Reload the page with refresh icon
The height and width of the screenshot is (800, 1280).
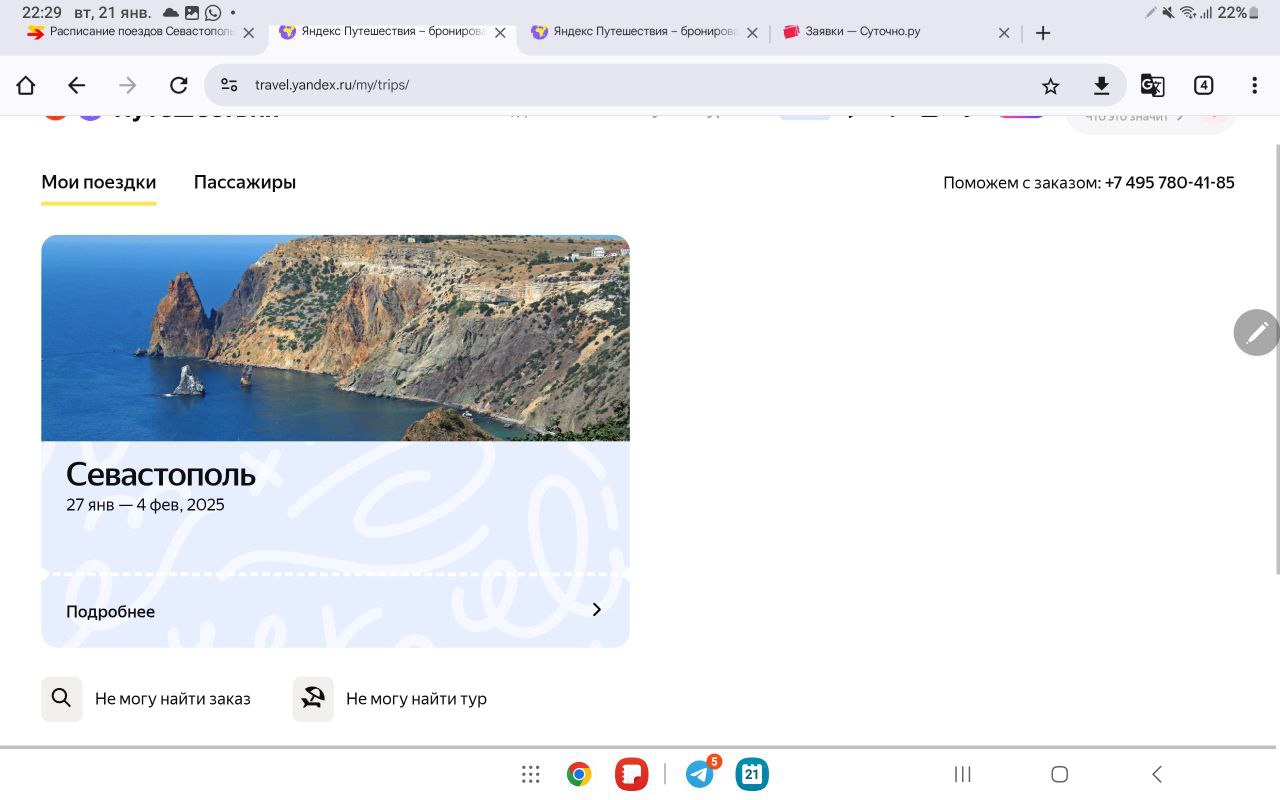point(178,85)
